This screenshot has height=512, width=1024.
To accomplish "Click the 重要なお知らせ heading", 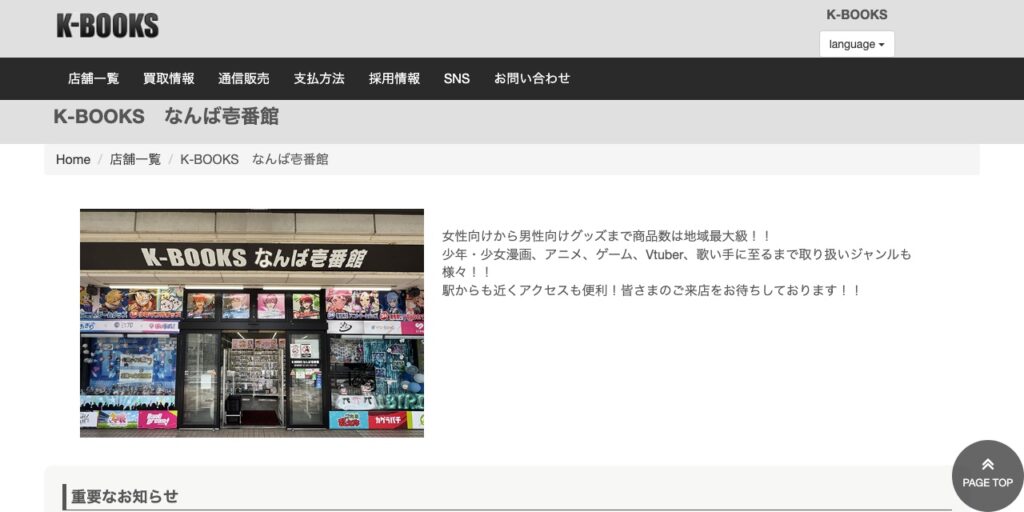I will coord(124,496).
